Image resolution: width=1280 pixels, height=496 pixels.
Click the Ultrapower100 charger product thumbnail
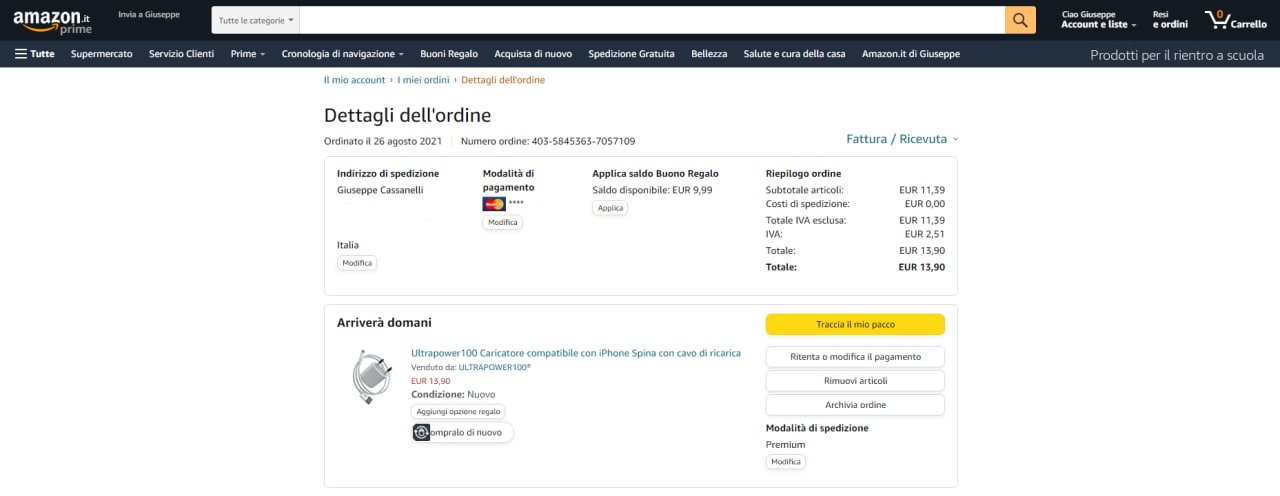point(373,376)
